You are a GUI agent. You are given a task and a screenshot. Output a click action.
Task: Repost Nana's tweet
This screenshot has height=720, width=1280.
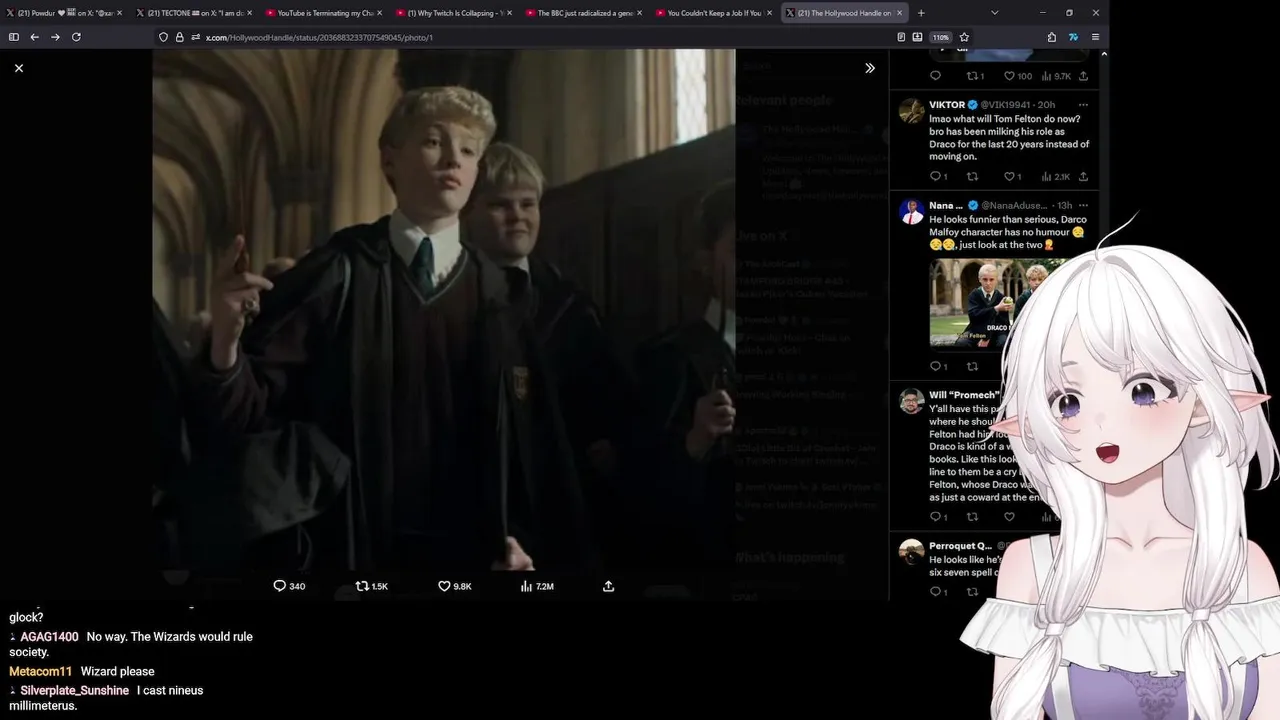(972, 367)
